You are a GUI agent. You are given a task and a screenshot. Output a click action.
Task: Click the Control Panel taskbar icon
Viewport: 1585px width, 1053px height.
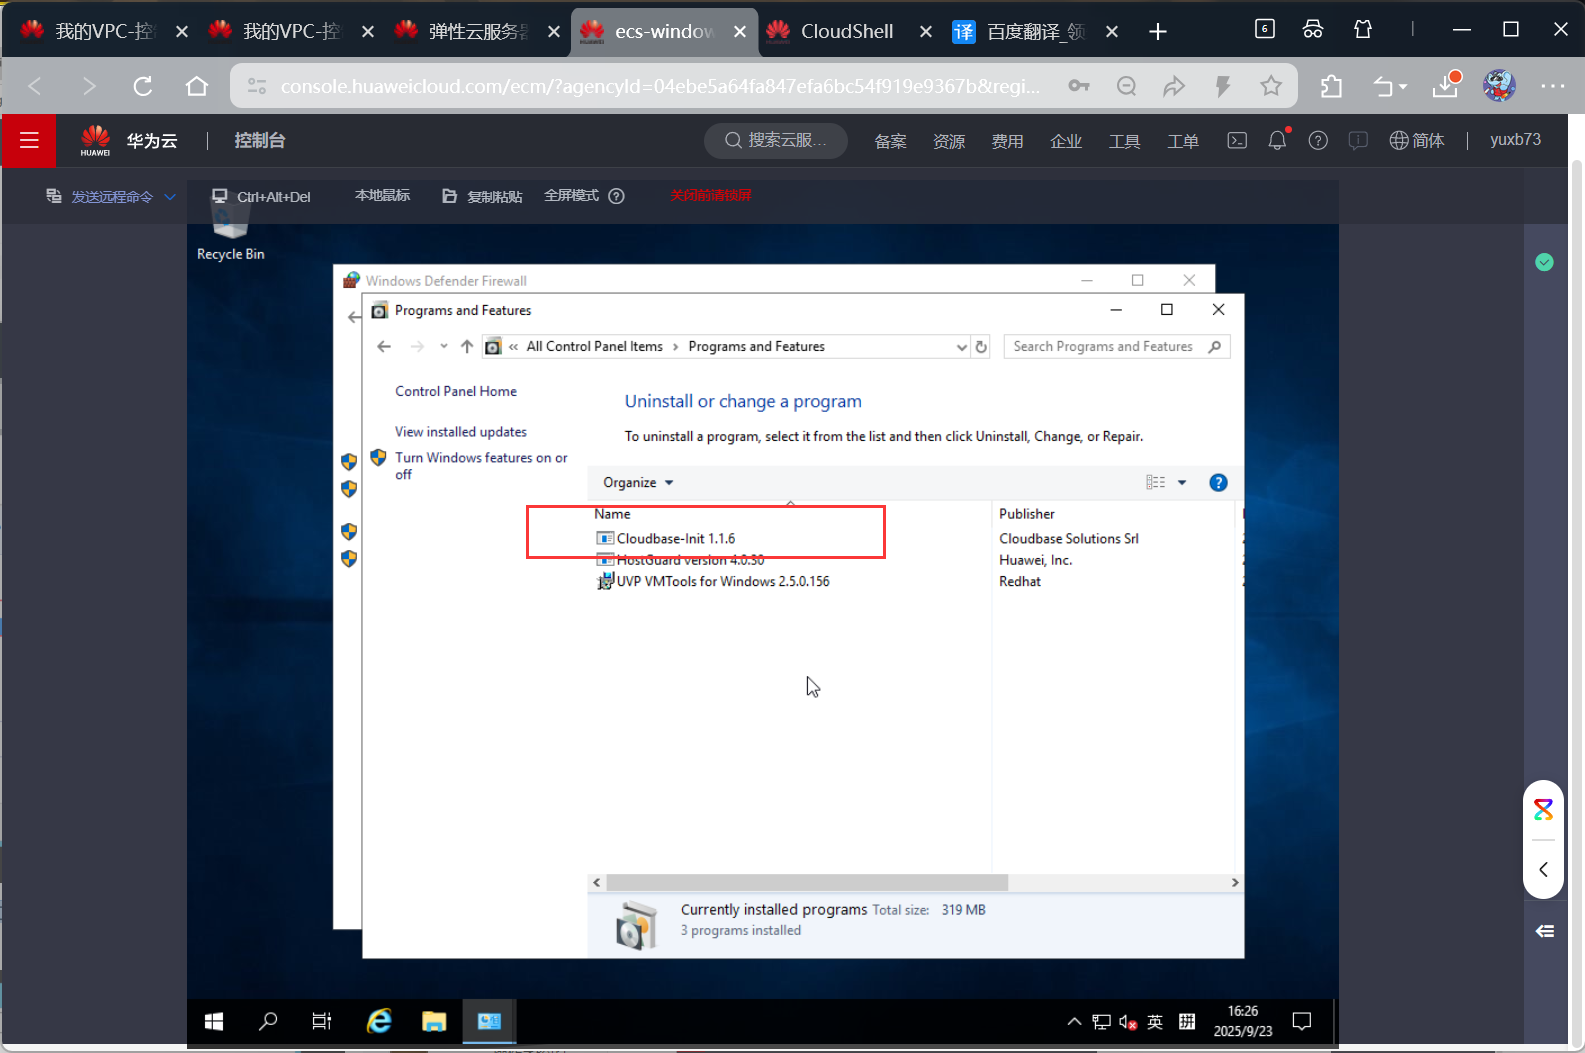coord(489,1021)
